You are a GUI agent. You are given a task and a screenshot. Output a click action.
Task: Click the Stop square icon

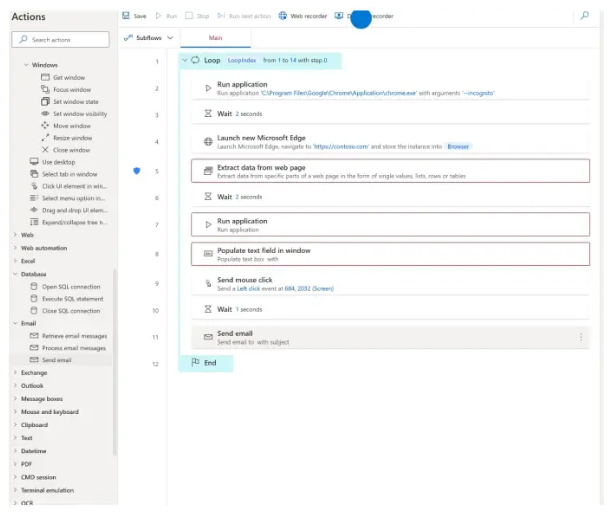coord(189,16)
